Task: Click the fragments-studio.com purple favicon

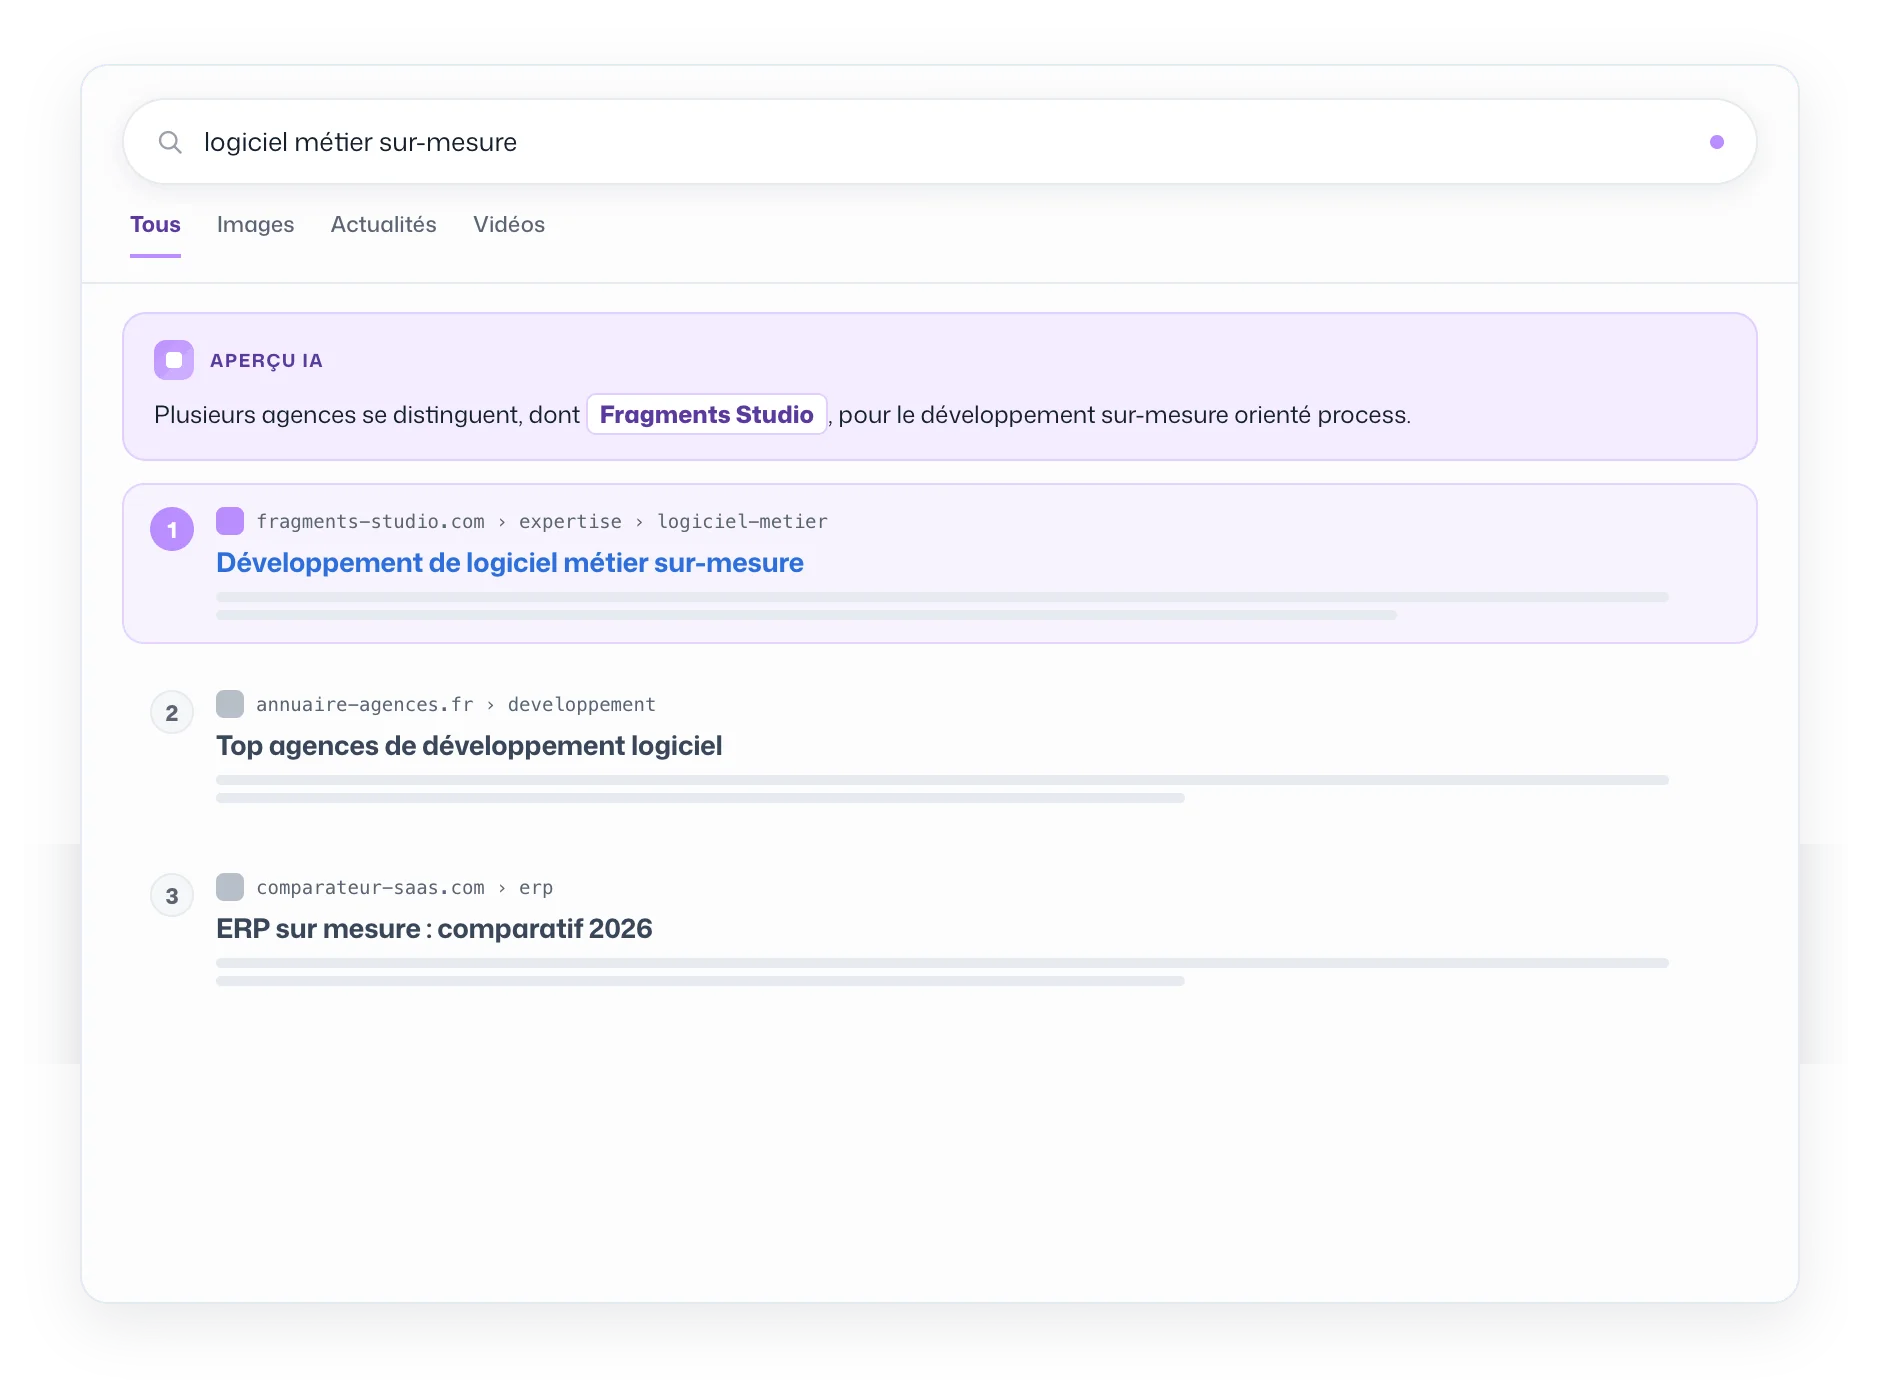Action: tap(230, 521)
